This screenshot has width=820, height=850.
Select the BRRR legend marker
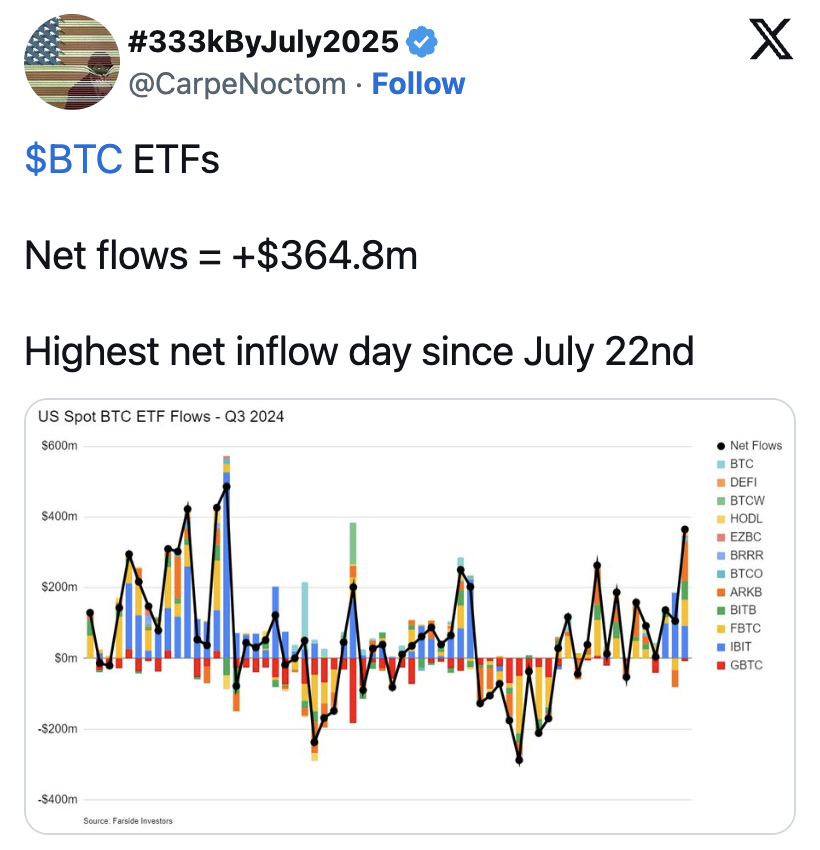pyautogui.click(x=721, y=556)
